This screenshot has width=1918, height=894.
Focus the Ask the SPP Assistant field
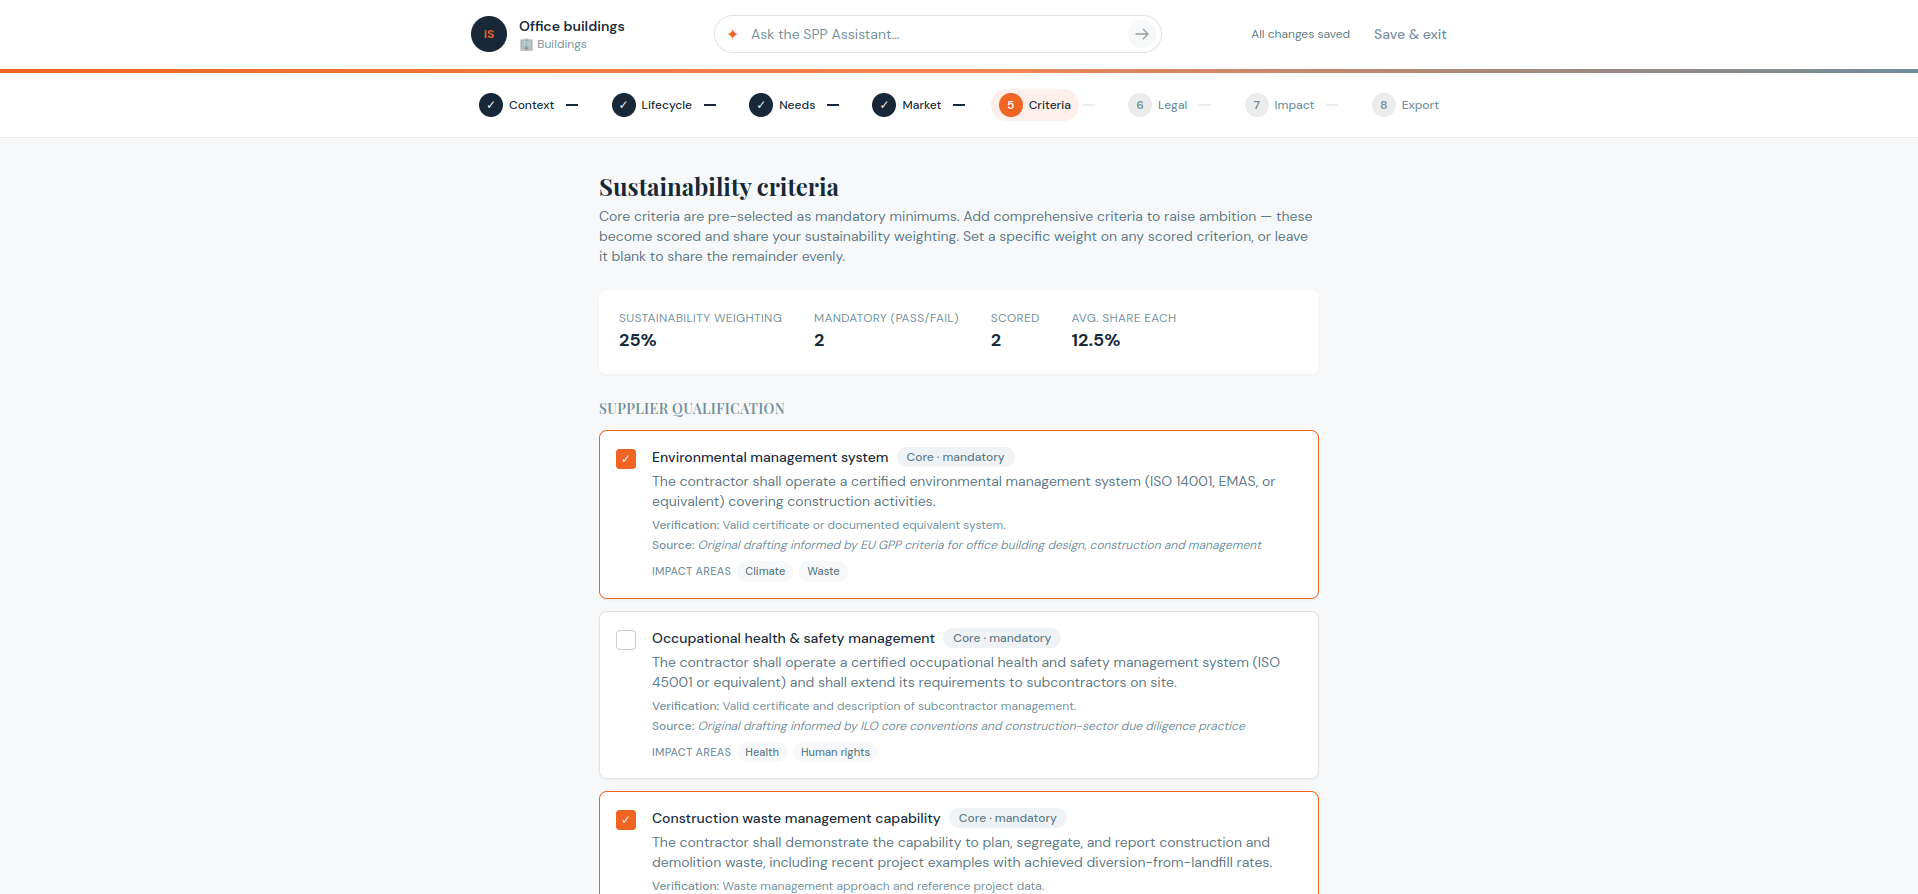[x=935, y=34]
